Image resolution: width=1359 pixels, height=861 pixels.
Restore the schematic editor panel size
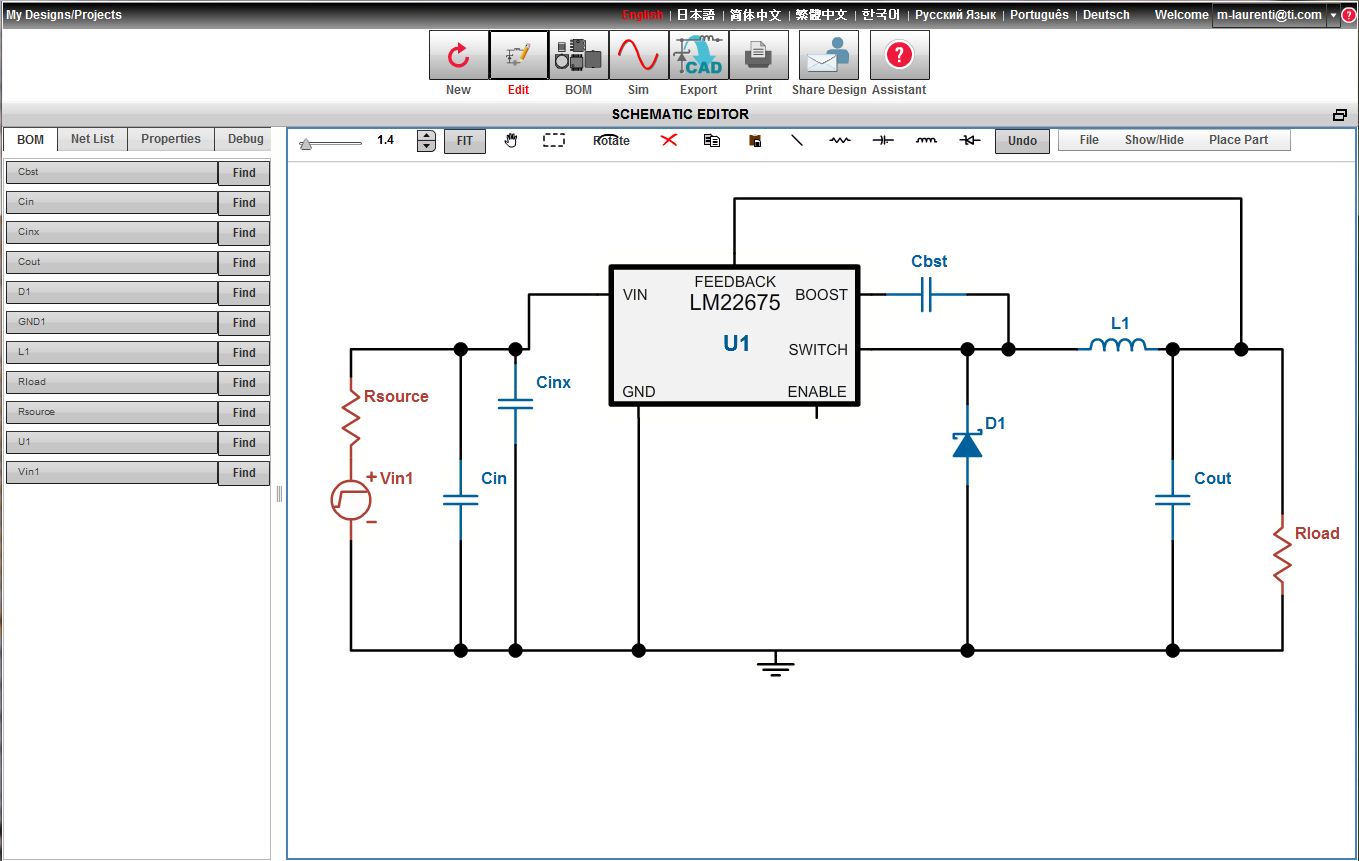[x=1340, y=115]
